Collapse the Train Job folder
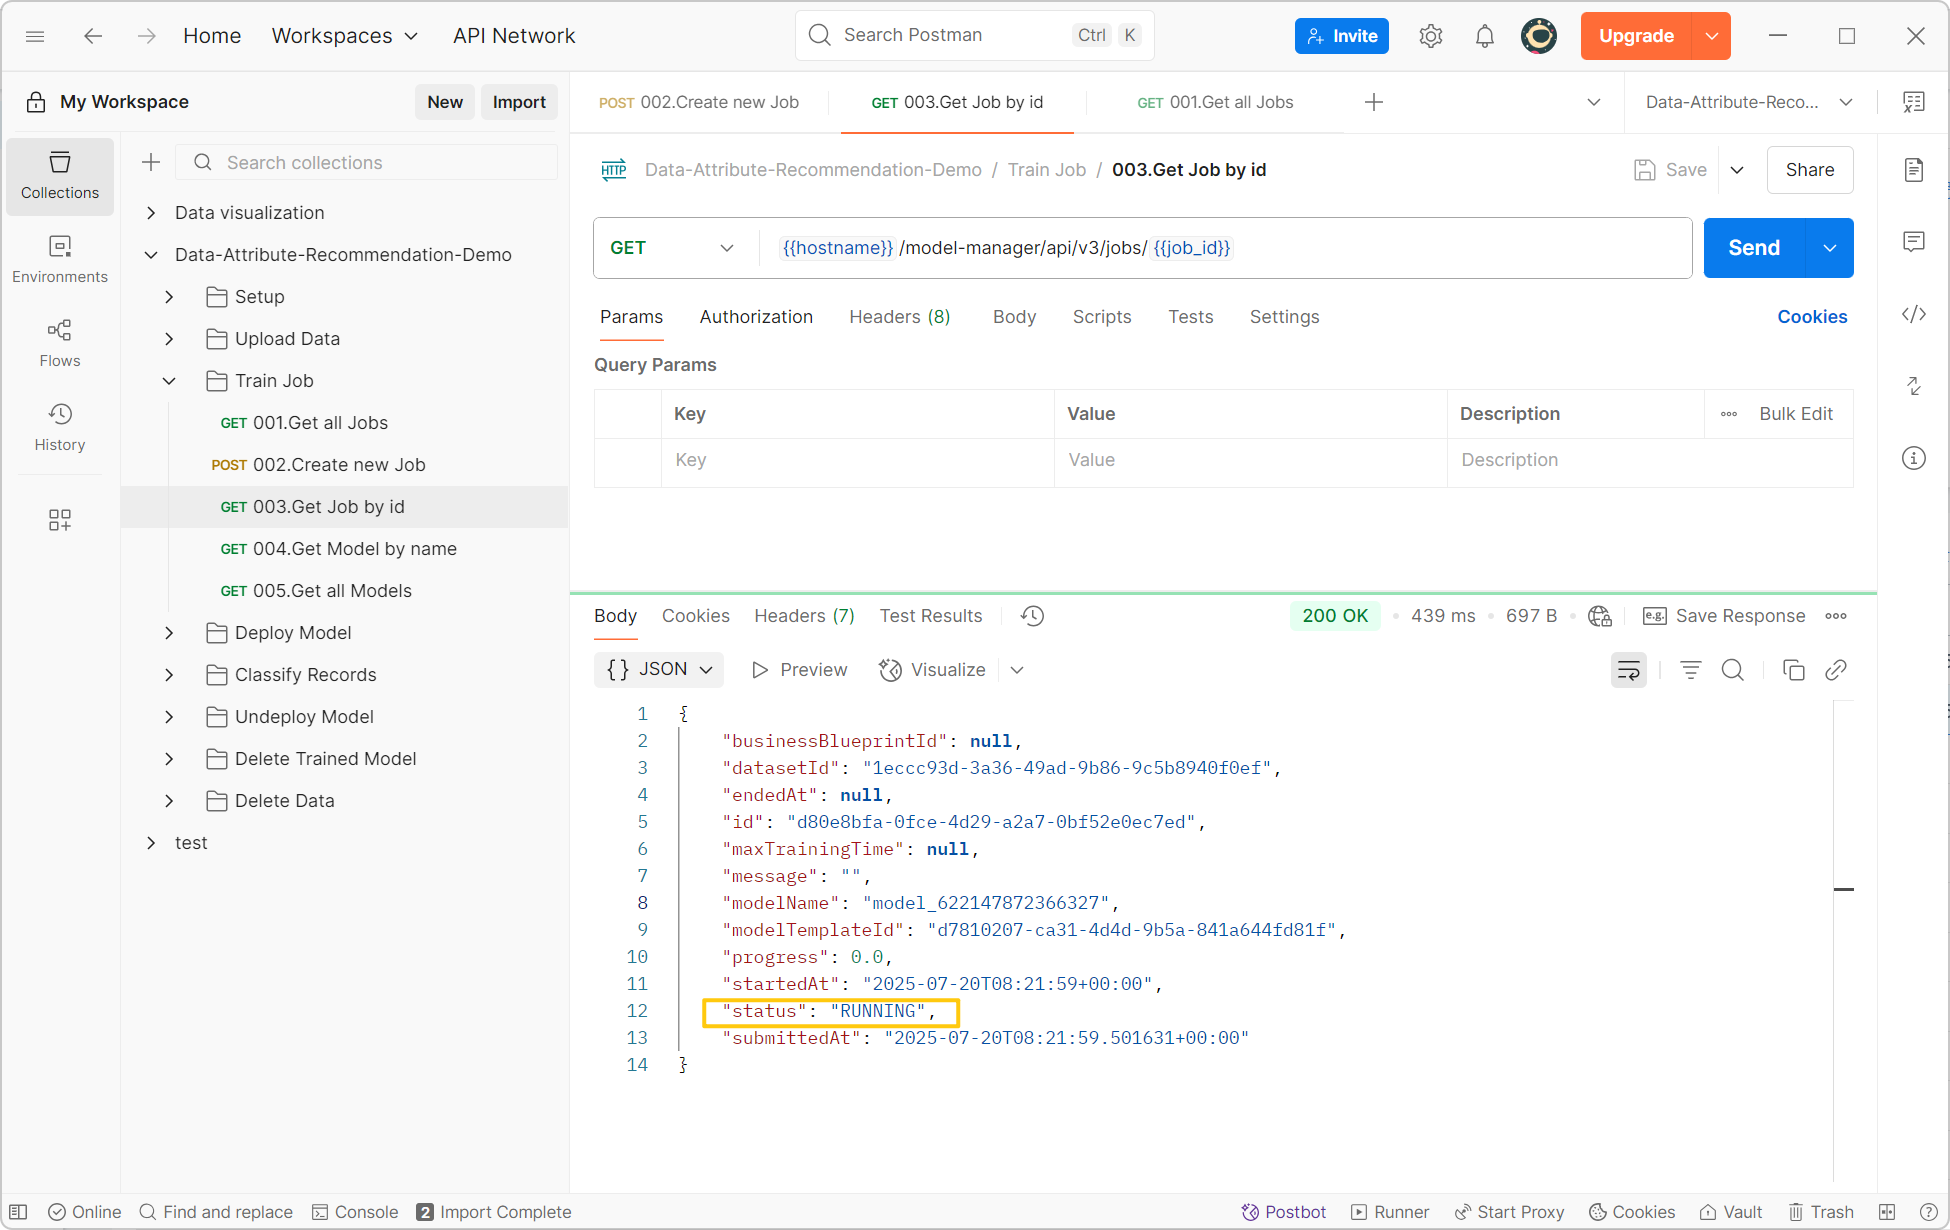Viewport: 1950px width, 1230px height. tap(169, 381)
